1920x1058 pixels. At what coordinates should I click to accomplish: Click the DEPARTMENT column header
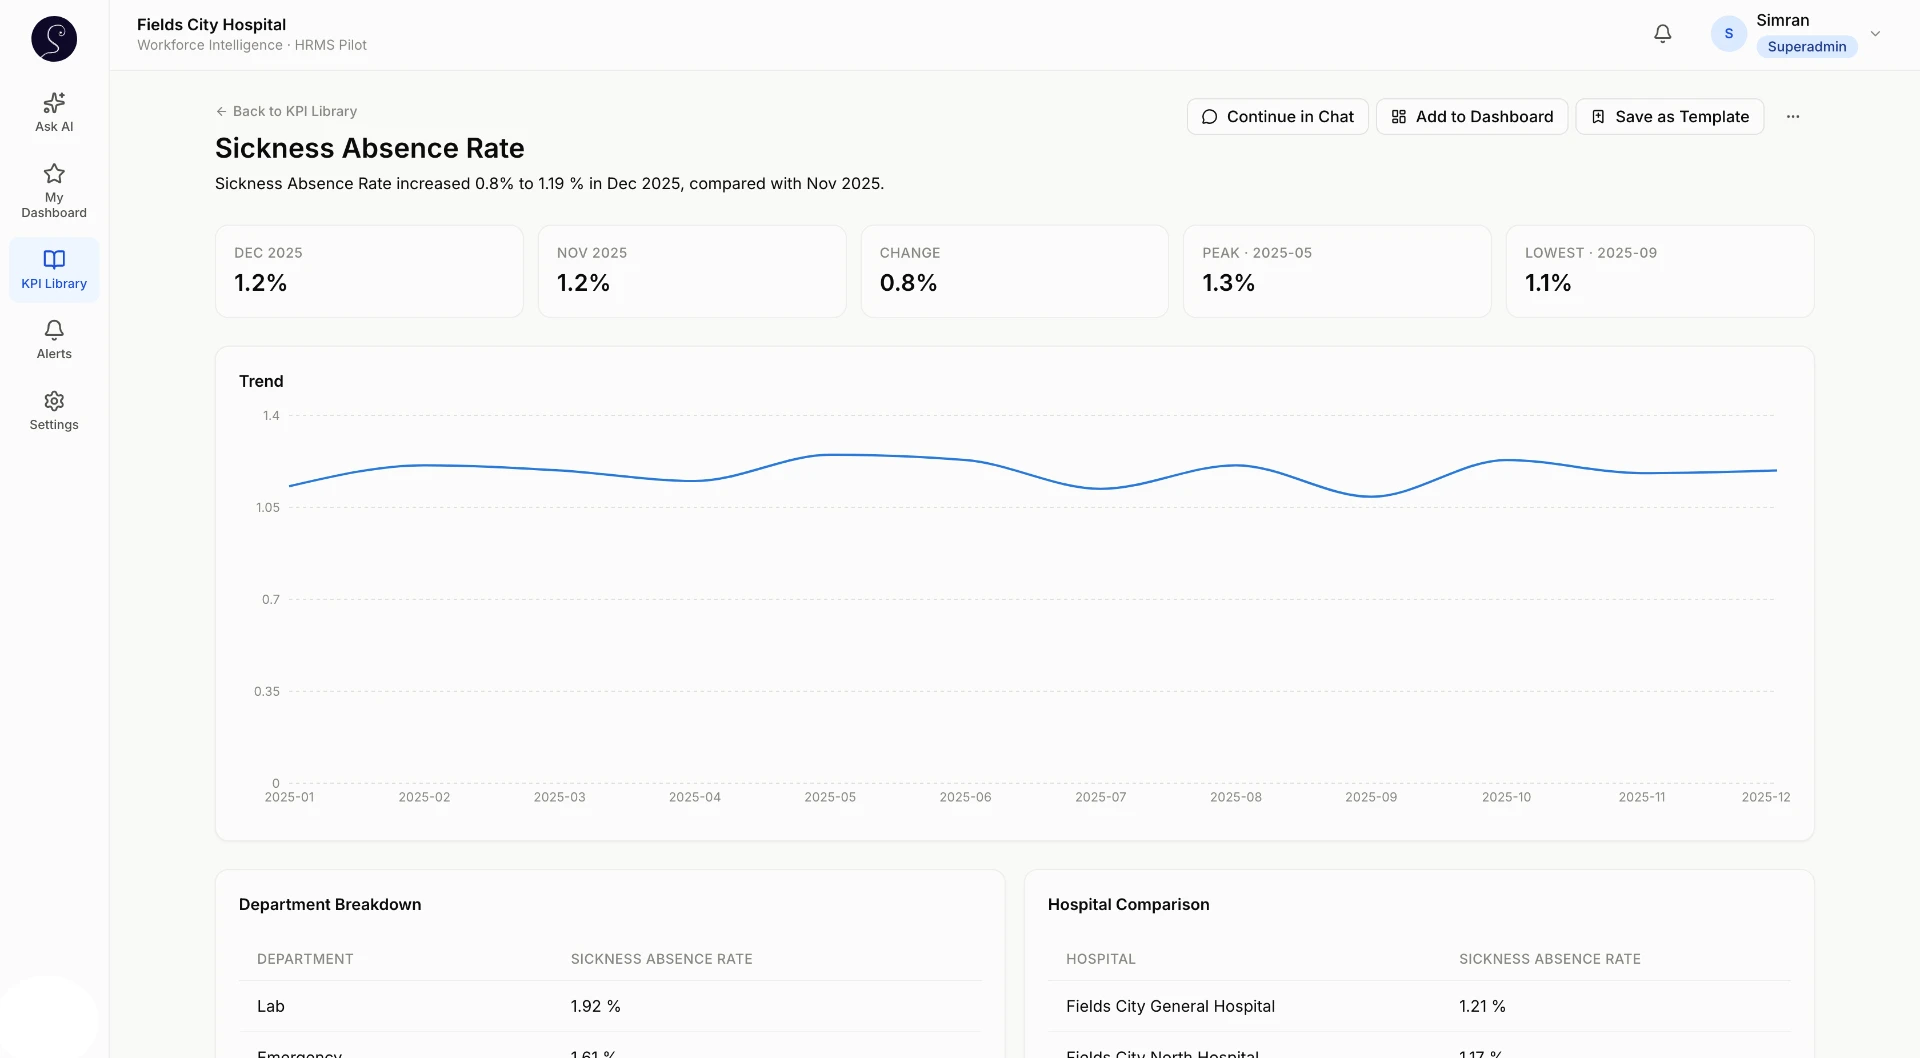tap(305, 959)
